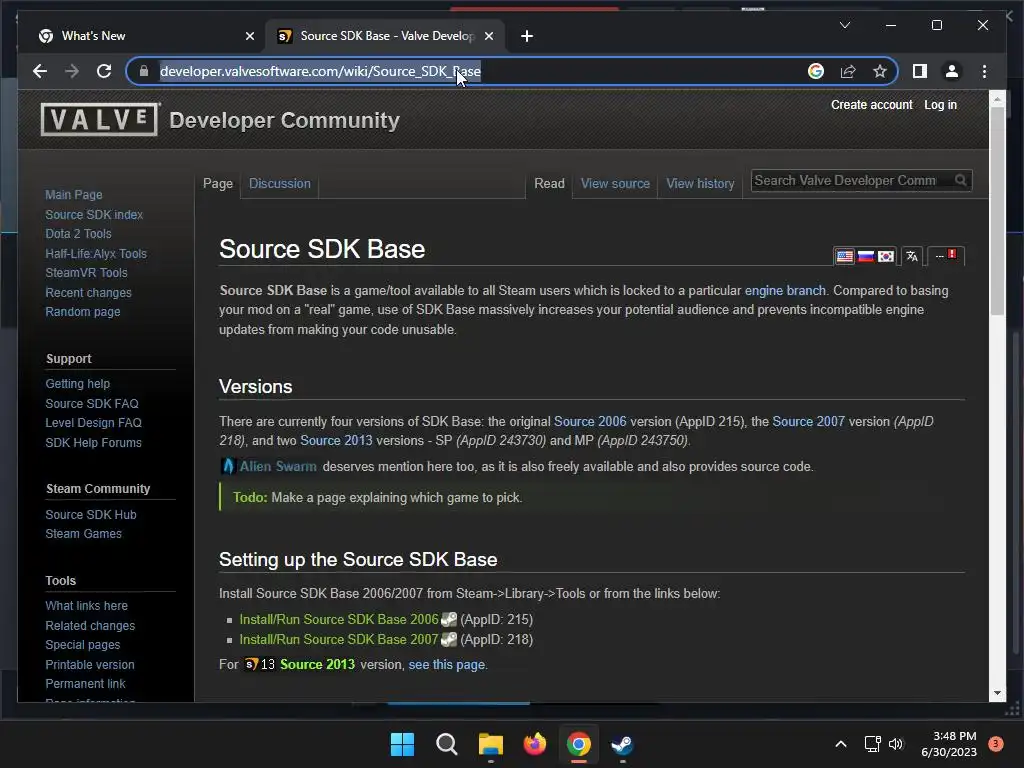This screenshot has width=1024, height=768.
Task: Select the Page tab
Action: 217,184
